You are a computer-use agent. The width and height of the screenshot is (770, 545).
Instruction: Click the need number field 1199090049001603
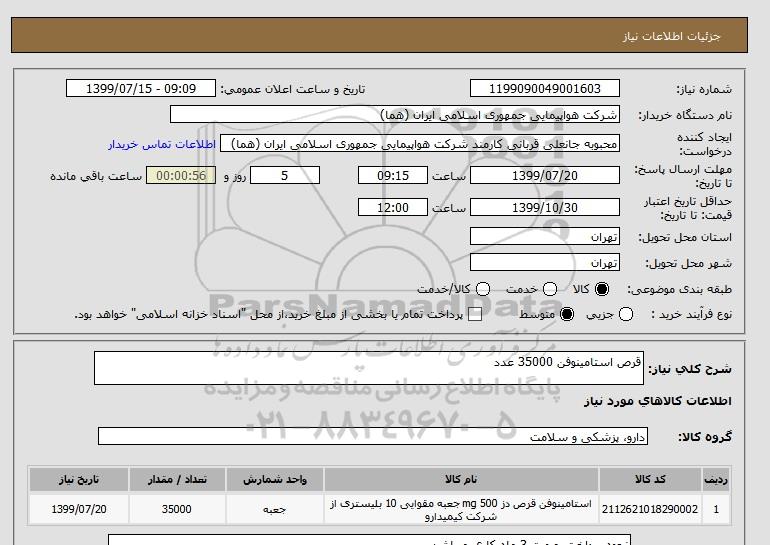point(545,88)
